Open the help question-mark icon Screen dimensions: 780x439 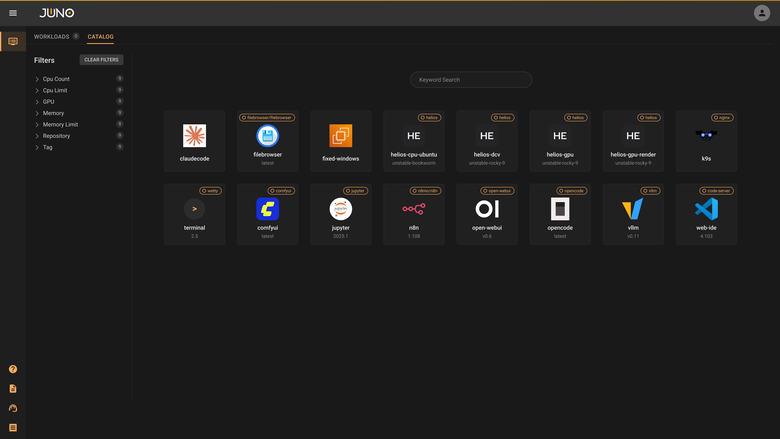coord(13,369)
